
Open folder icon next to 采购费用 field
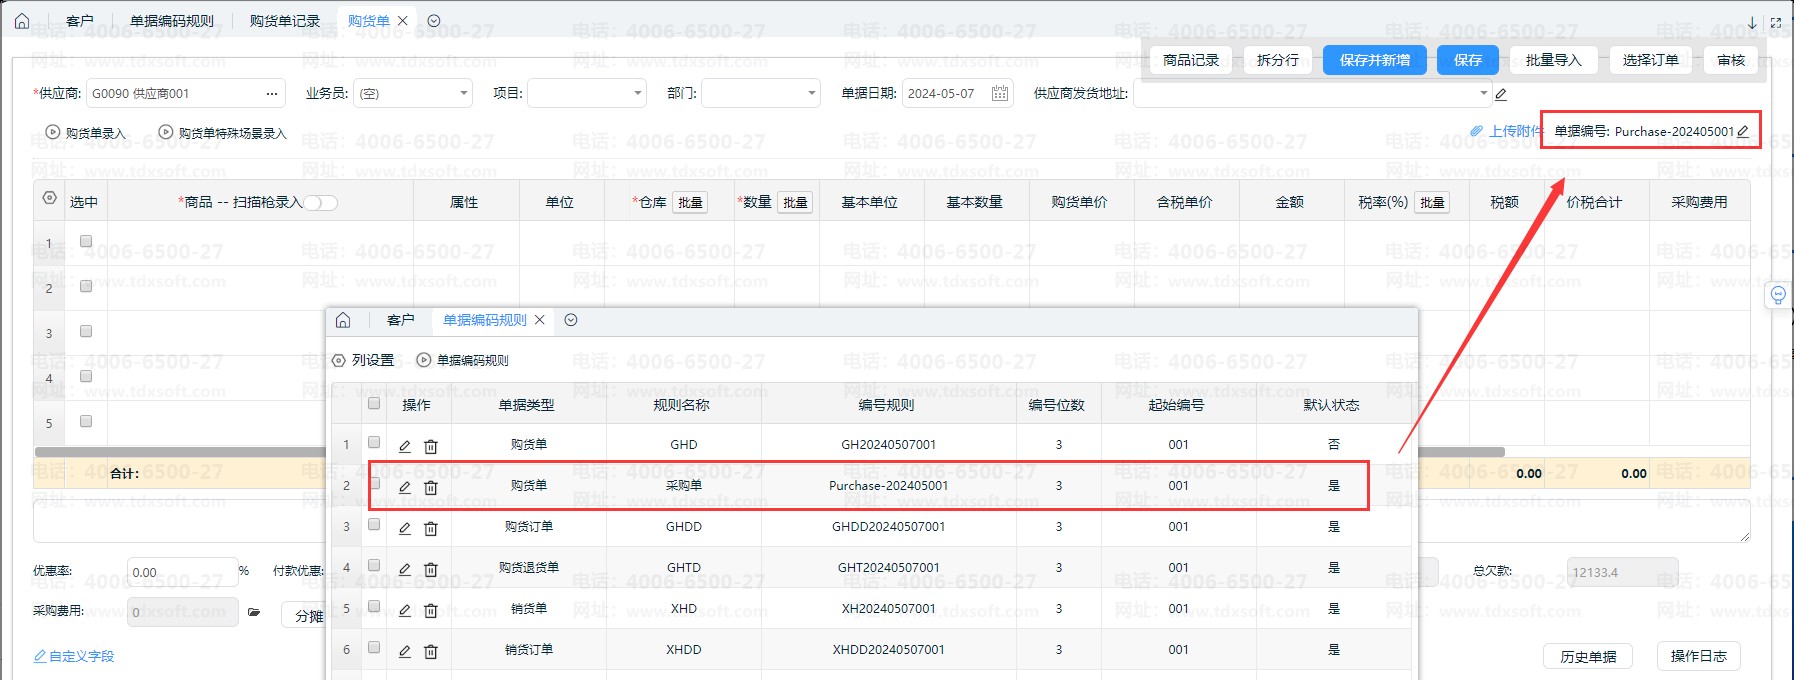coord(254,612)
